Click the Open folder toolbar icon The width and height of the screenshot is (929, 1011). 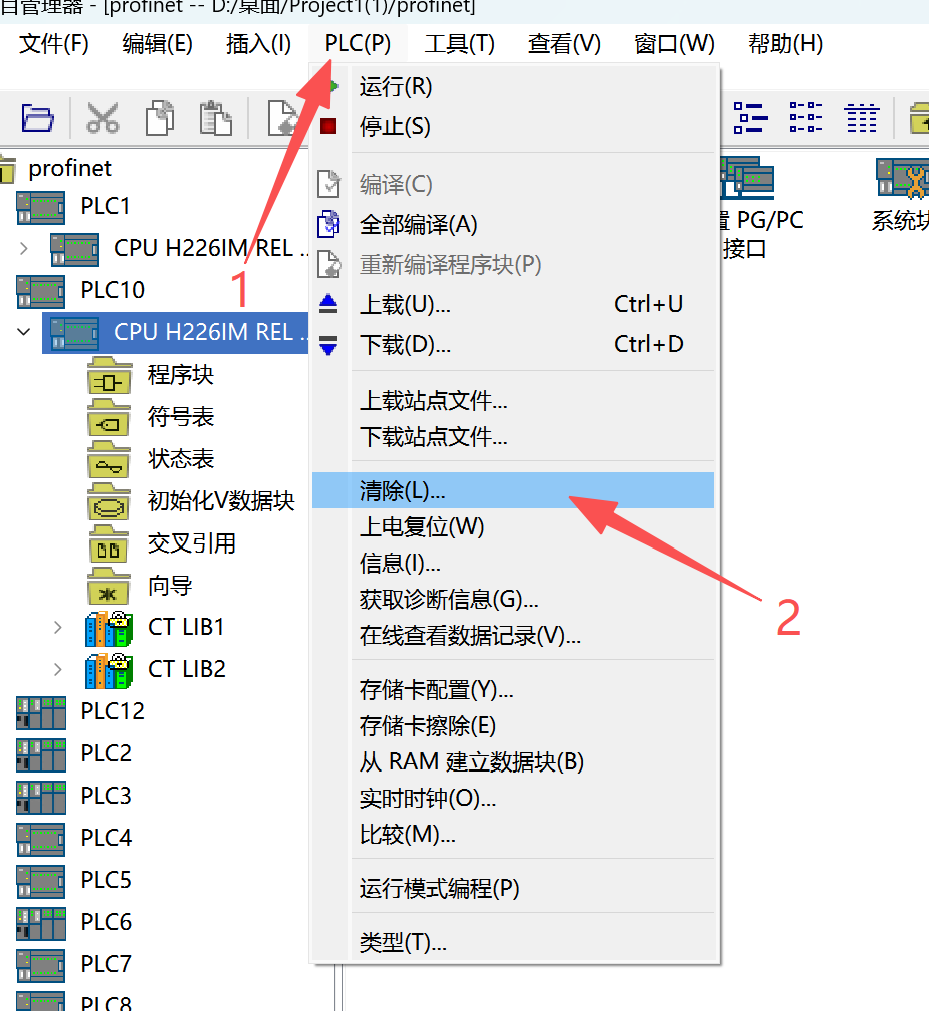(x=37, y=118)
